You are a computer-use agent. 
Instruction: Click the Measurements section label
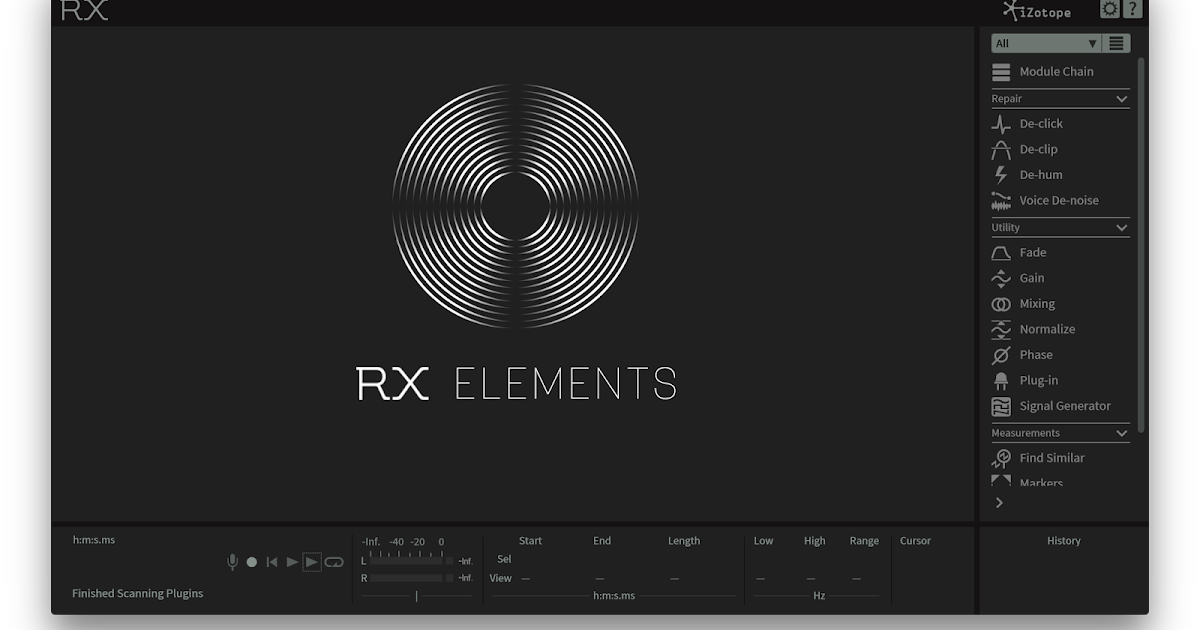click(x=1026, y=433)
